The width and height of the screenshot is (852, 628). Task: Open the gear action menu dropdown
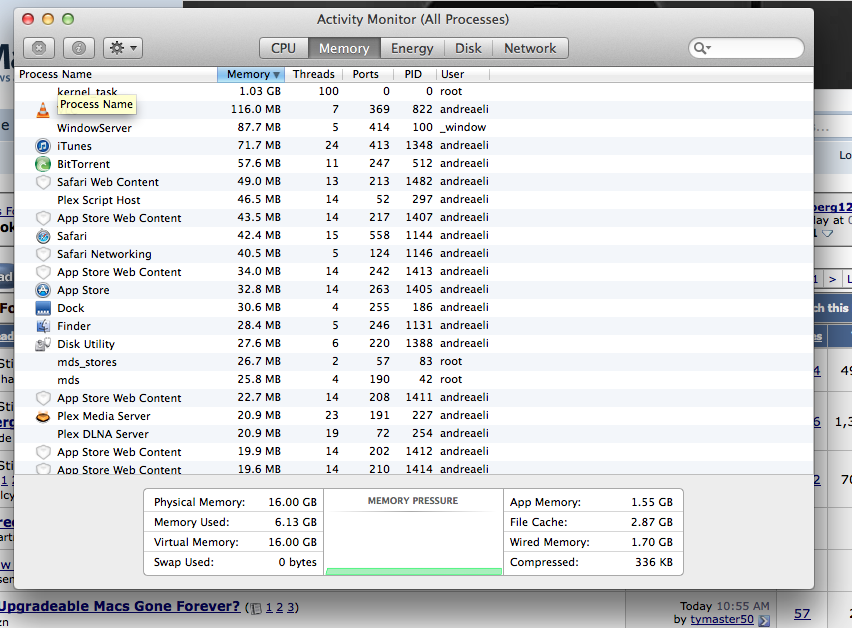coord(123,48)
